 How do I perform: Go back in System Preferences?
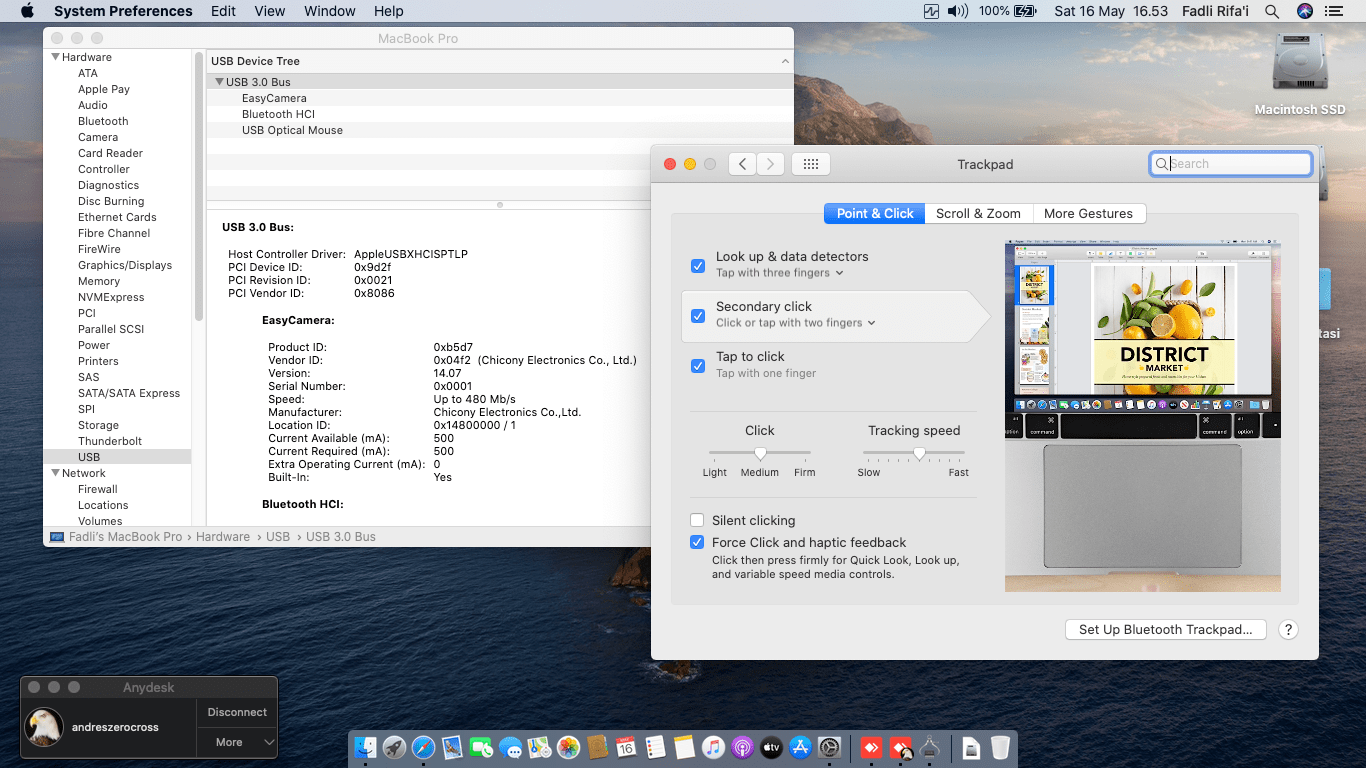coord(742,164)
